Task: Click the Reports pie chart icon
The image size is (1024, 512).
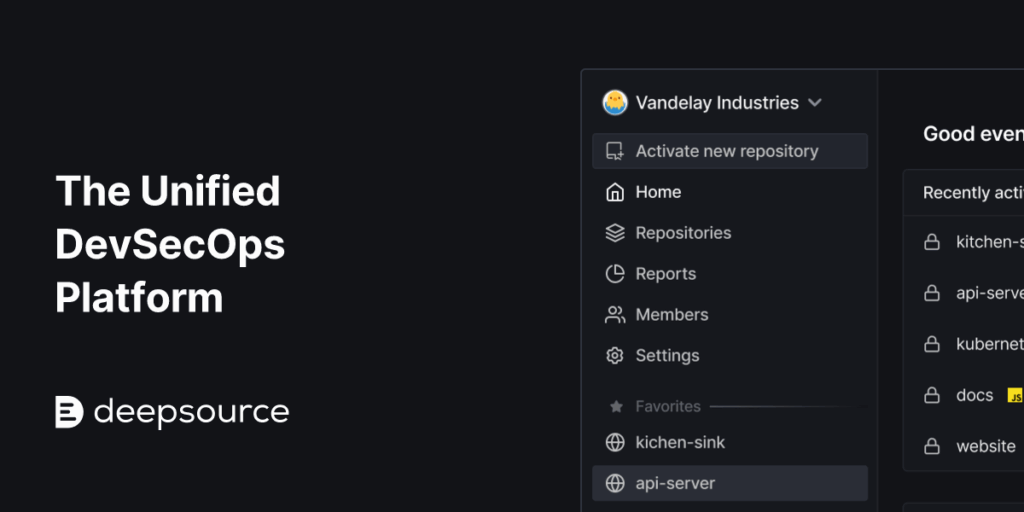Action: [615, 274]
